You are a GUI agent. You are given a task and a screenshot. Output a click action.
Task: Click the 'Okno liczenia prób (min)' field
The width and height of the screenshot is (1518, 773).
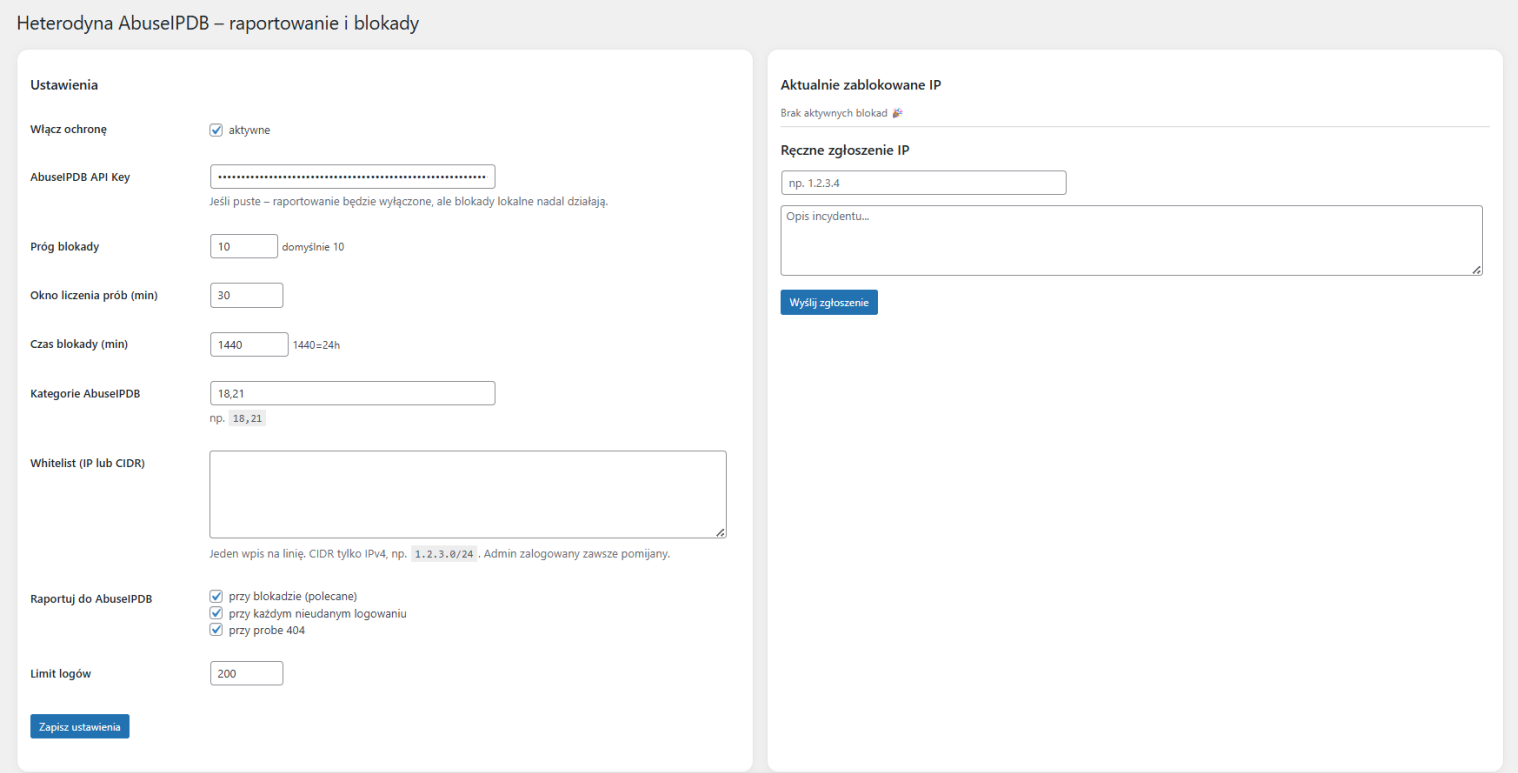pyautogui.click(x=247, y=295)
